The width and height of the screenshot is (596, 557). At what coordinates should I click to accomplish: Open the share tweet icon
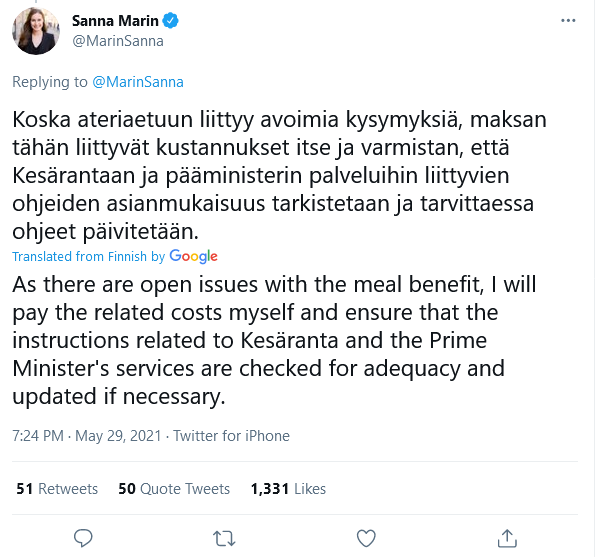[507, 538]
